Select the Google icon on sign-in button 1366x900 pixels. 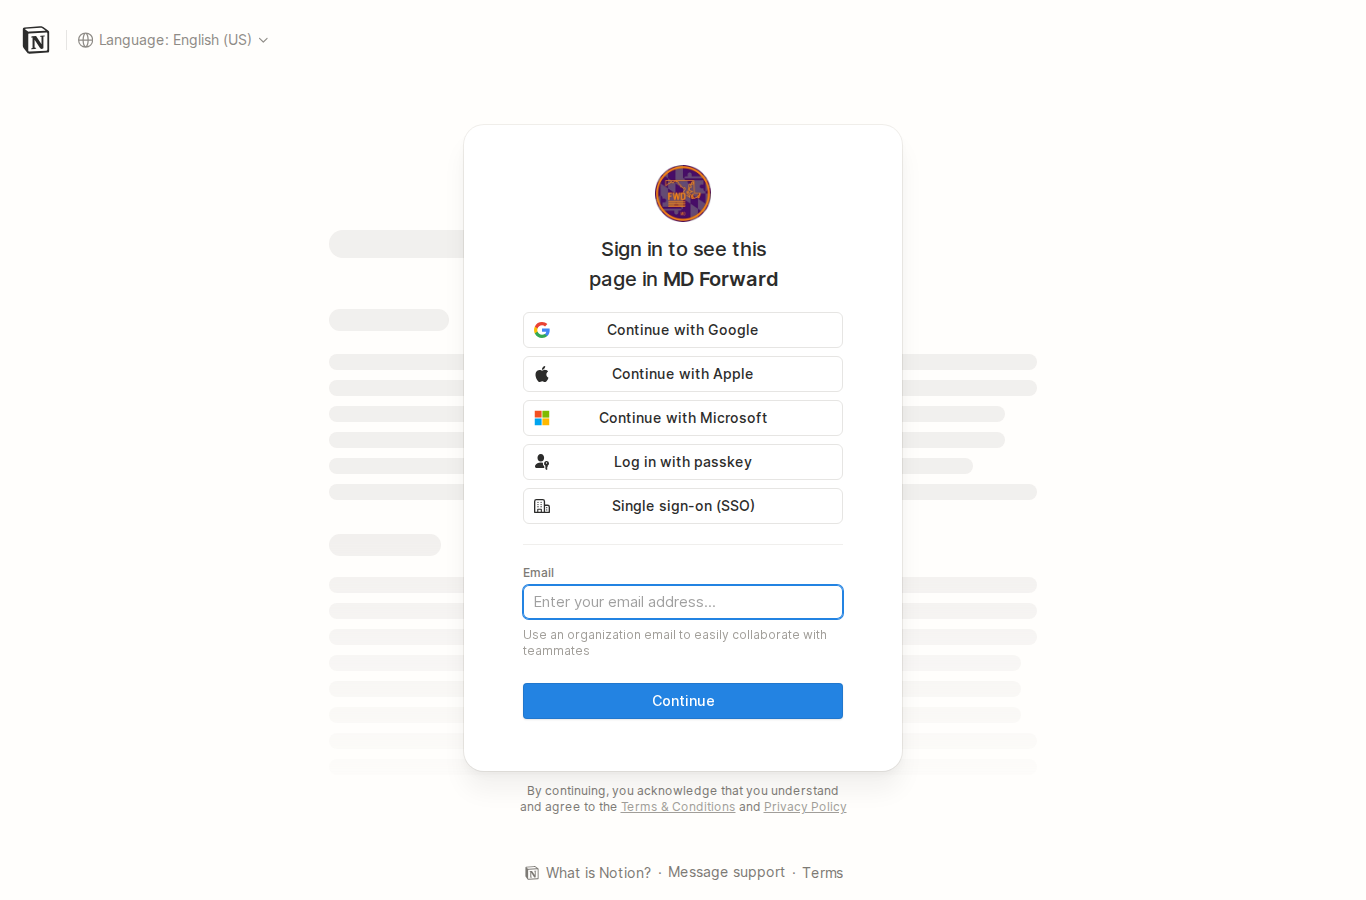click(541, 329)
